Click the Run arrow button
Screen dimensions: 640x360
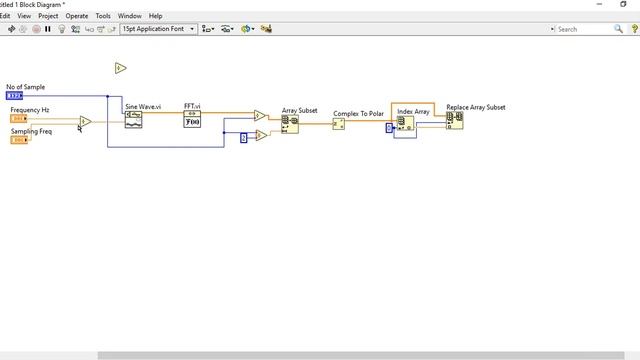11,29
